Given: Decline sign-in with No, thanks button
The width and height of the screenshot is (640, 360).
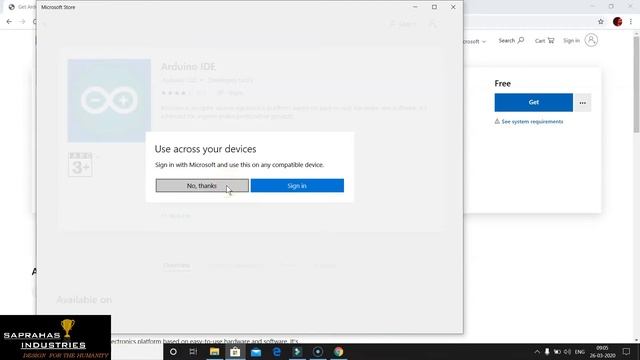Looking at the screenshot, I should click(x=202, y=186).
